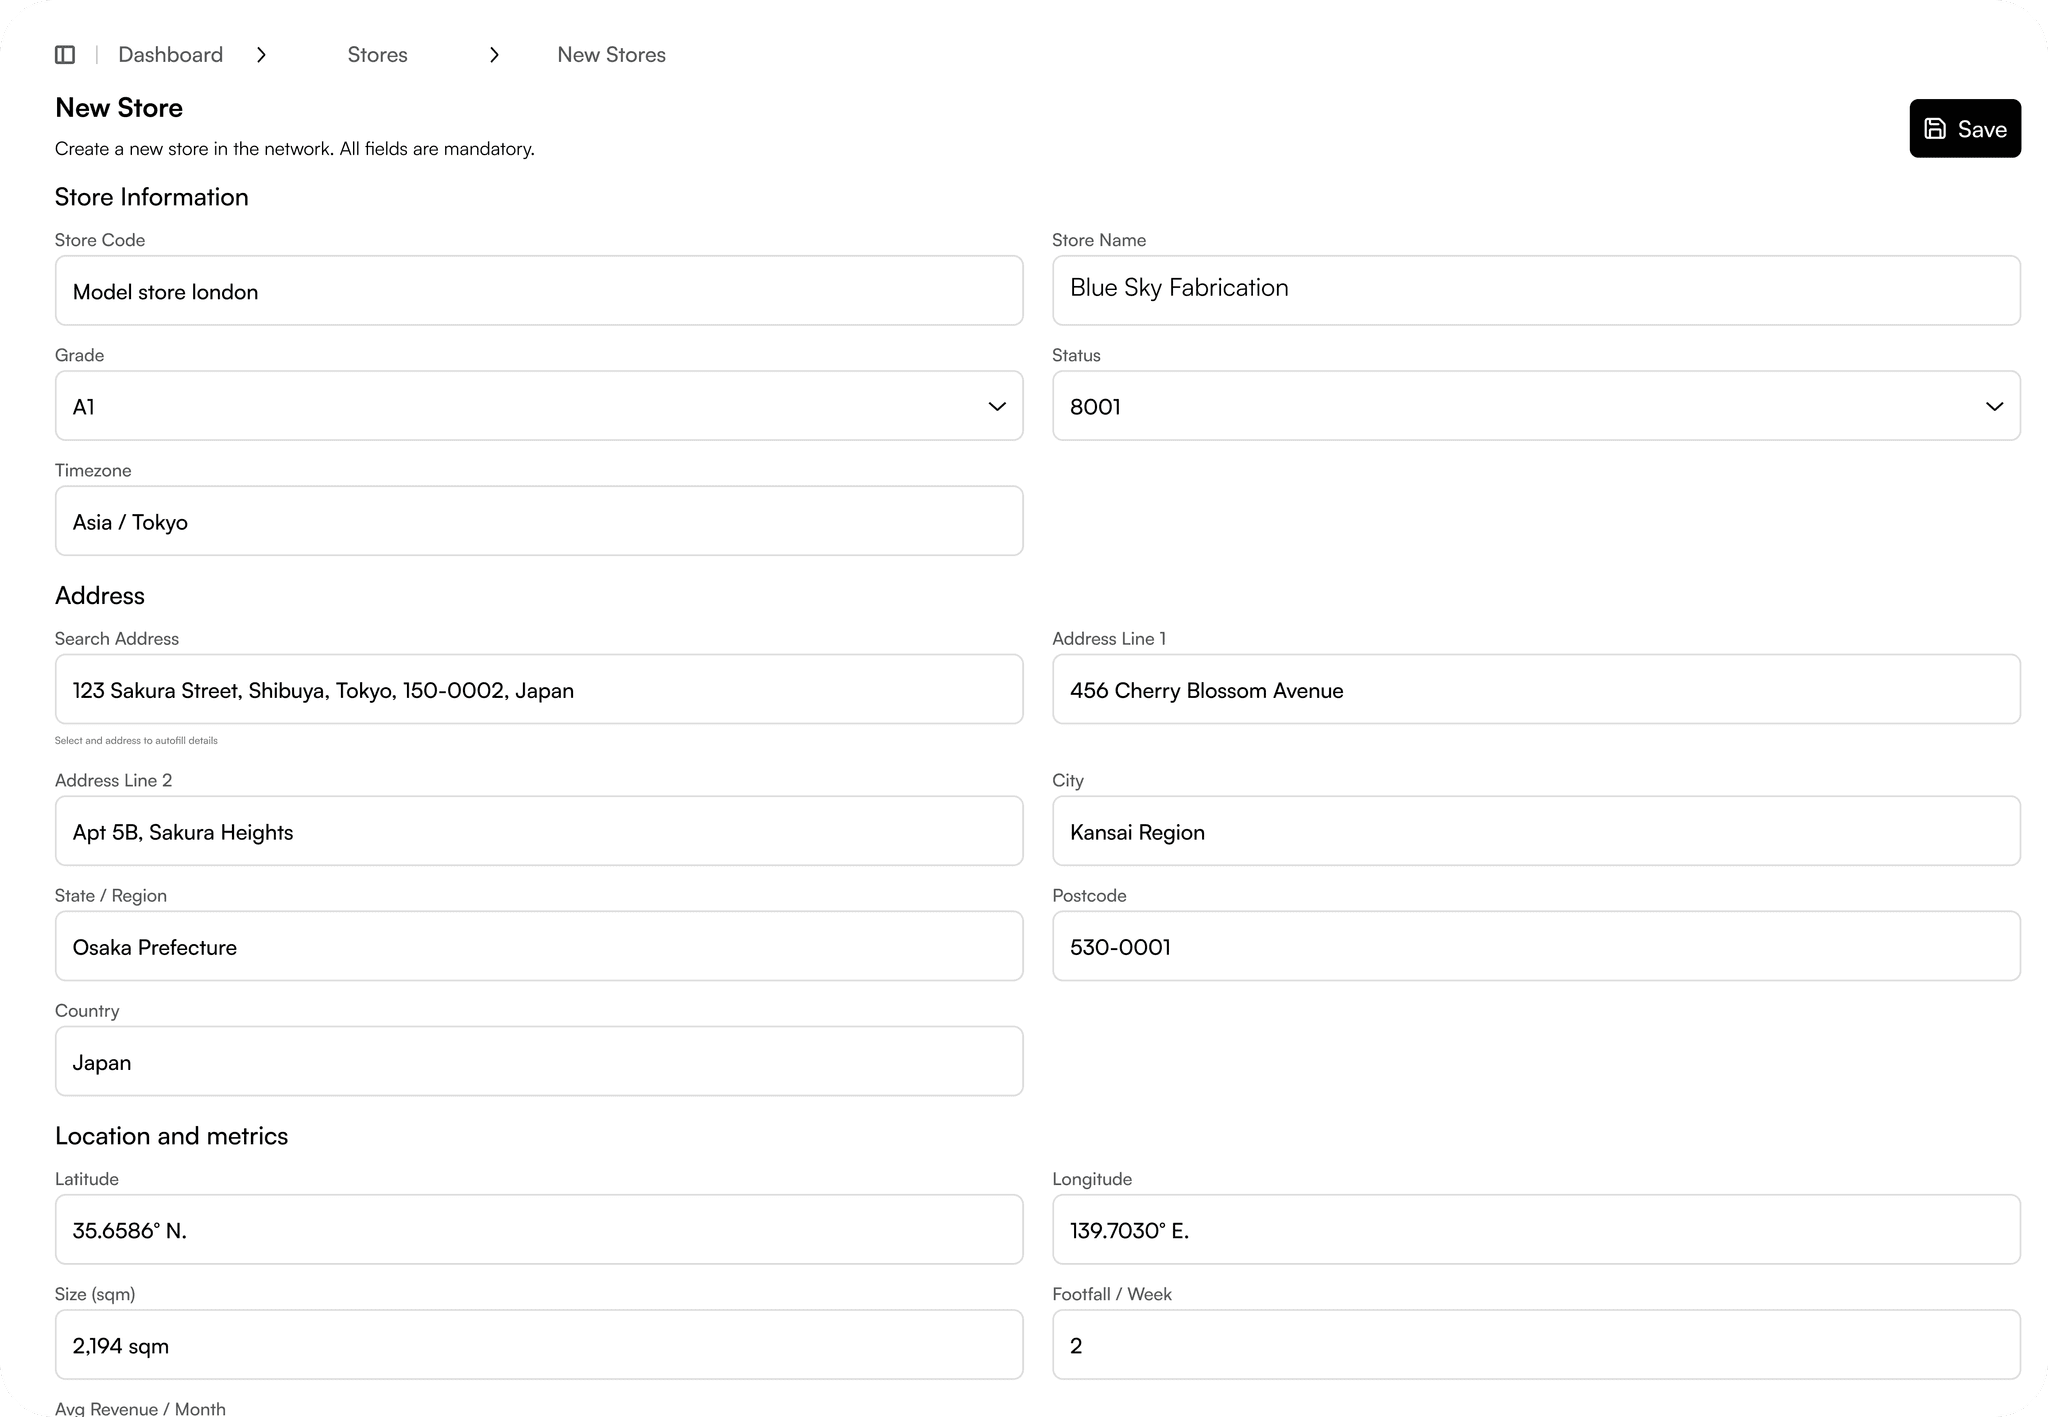Click the Search Address field
This screenshot has height=1417, width=2048.
(538, 690)
